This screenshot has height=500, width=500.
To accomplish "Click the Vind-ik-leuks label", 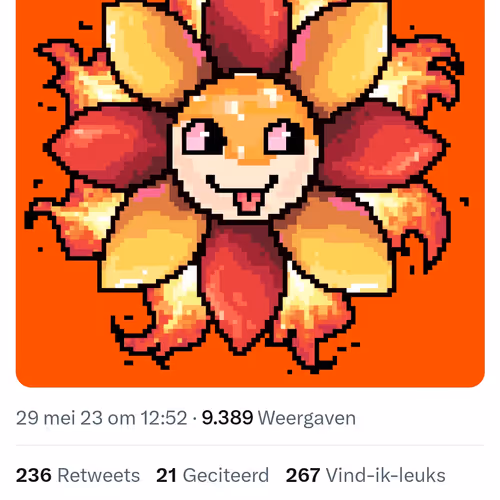I will coord(386,475).
